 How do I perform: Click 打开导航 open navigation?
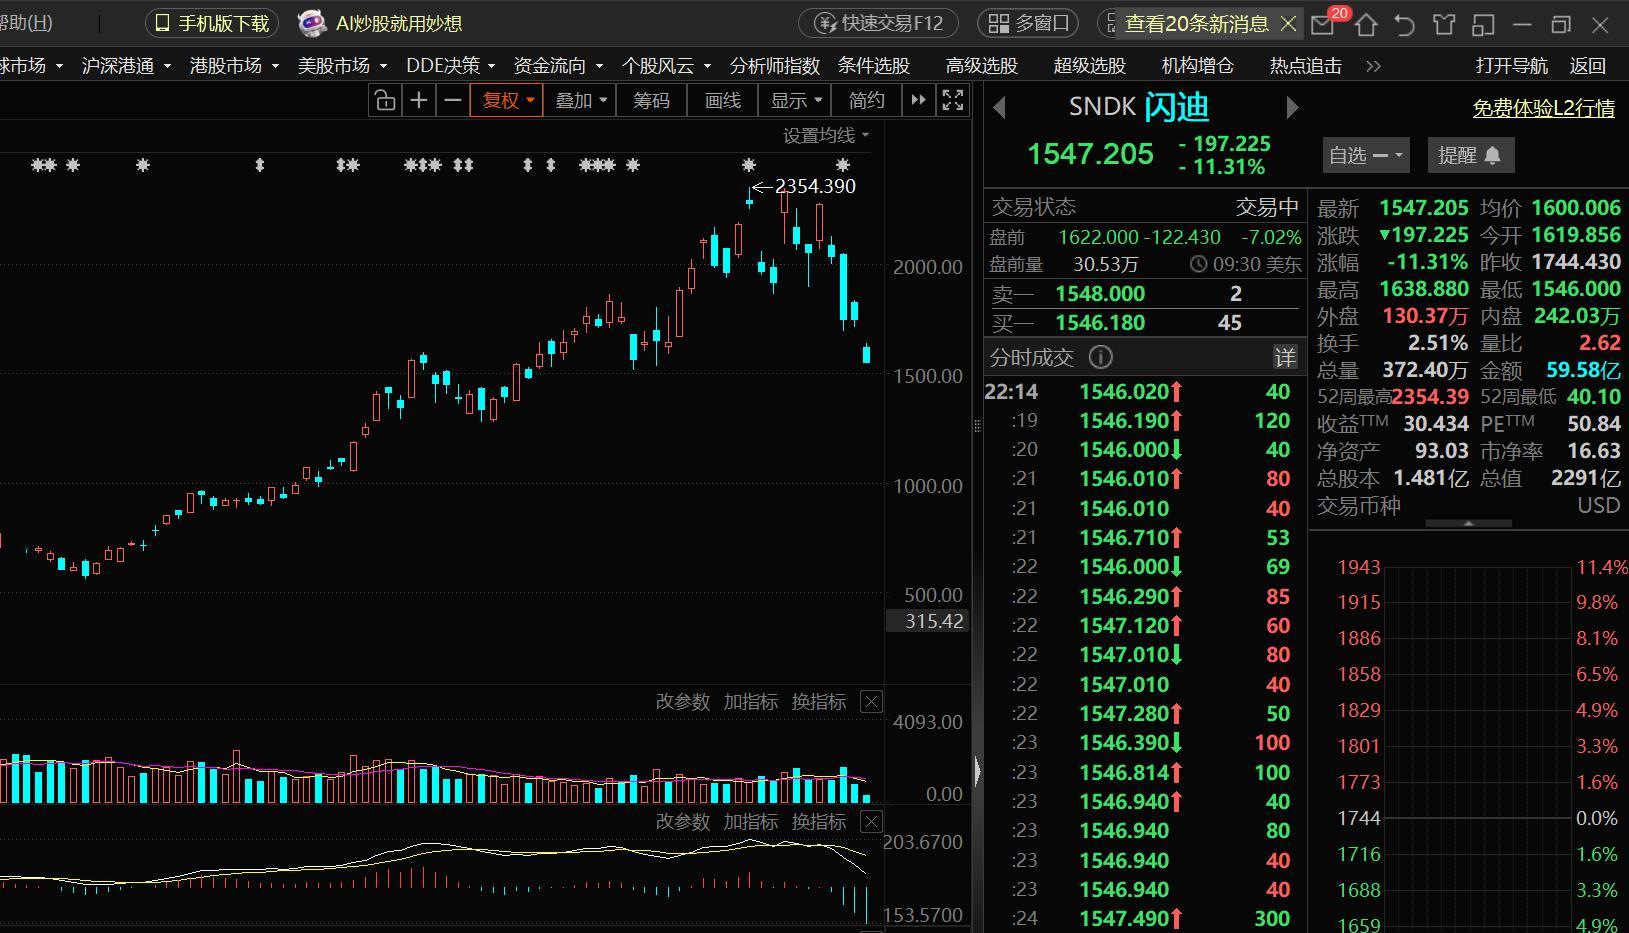(1512, 65)
